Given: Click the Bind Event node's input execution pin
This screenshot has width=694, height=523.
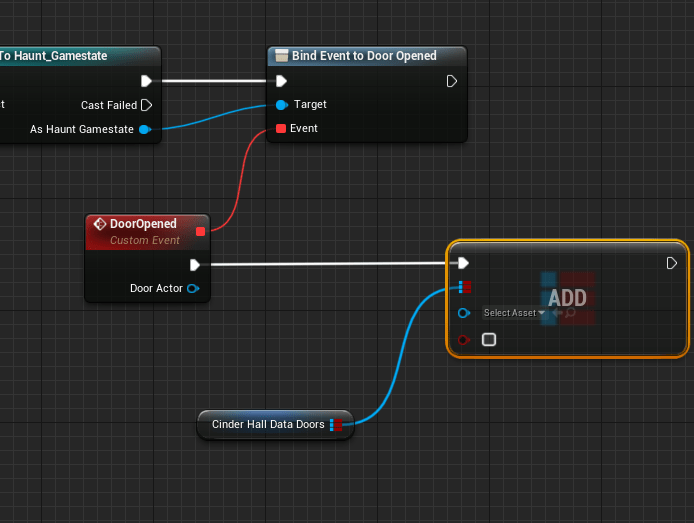Looking at the screenshot, I should point(281,81).
